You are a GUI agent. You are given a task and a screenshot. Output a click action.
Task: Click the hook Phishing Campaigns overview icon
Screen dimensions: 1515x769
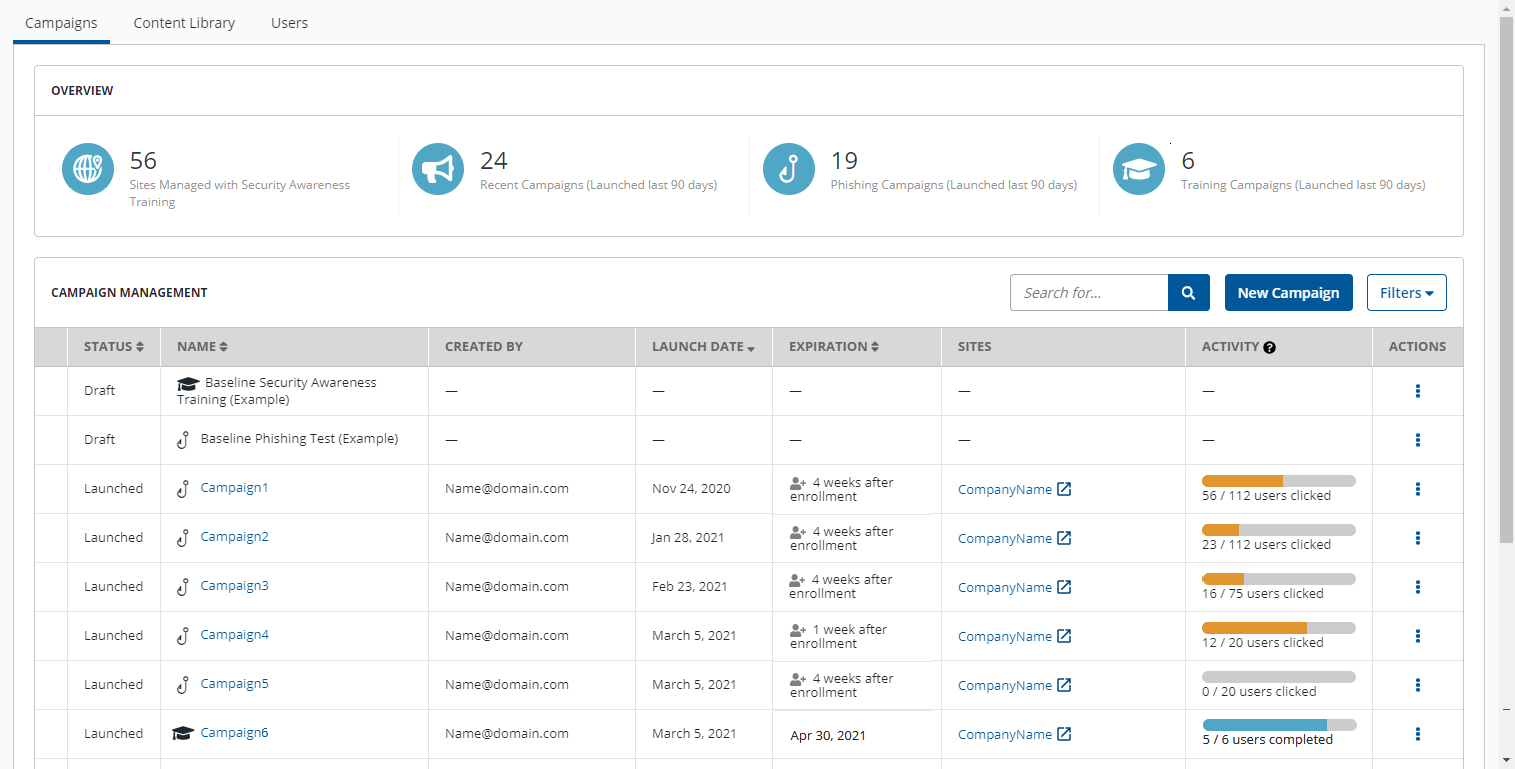(789, 169)
